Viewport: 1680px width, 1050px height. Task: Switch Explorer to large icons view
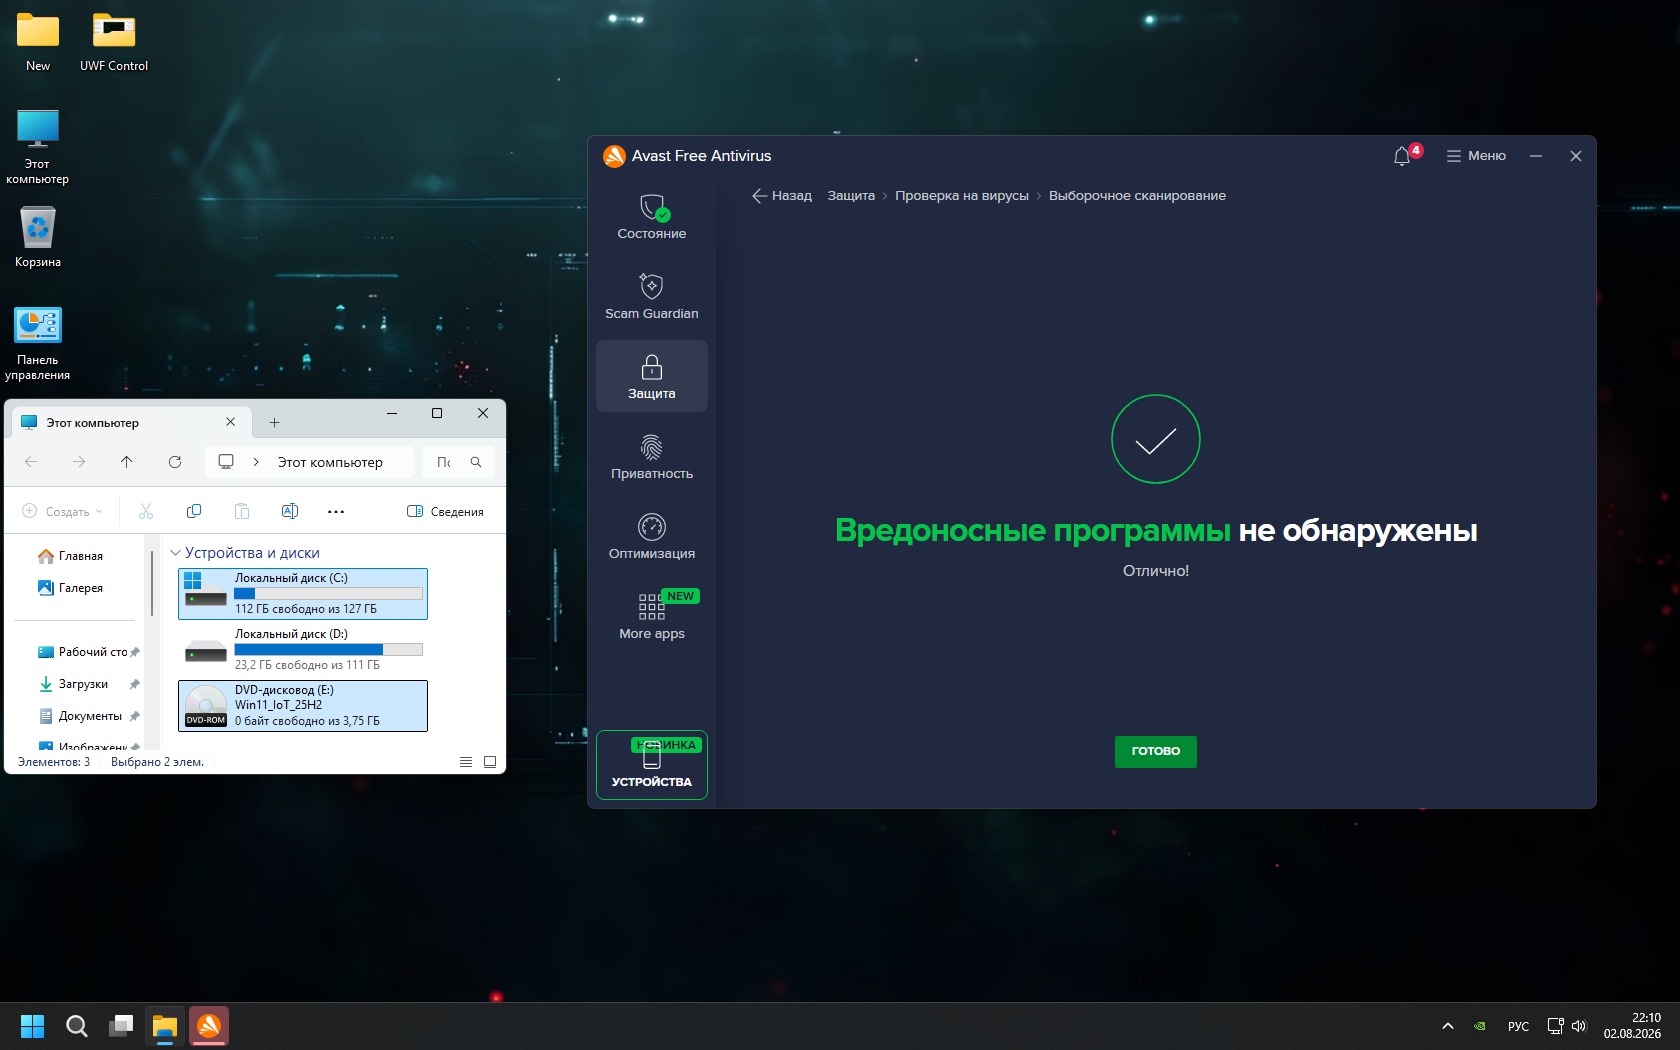(490, 762)
